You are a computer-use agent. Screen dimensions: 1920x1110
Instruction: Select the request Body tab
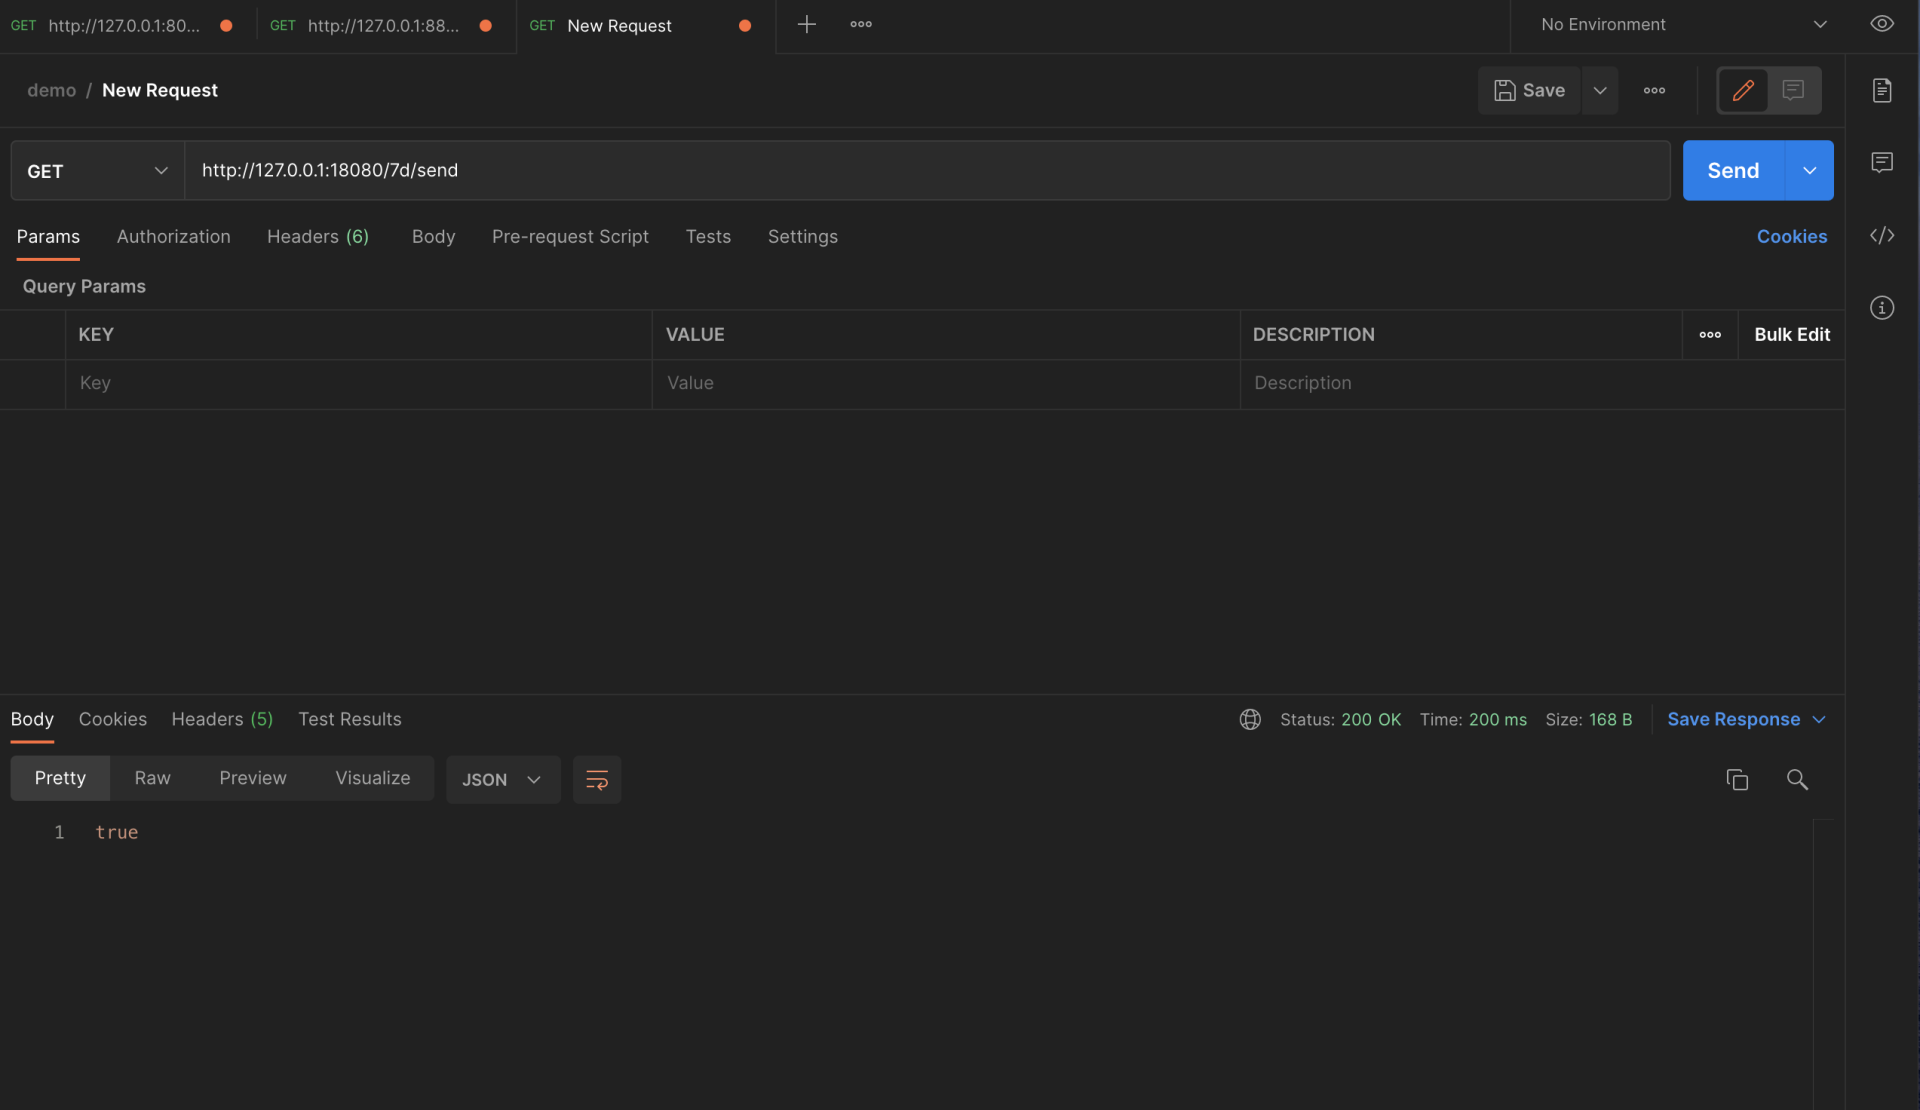433,237
